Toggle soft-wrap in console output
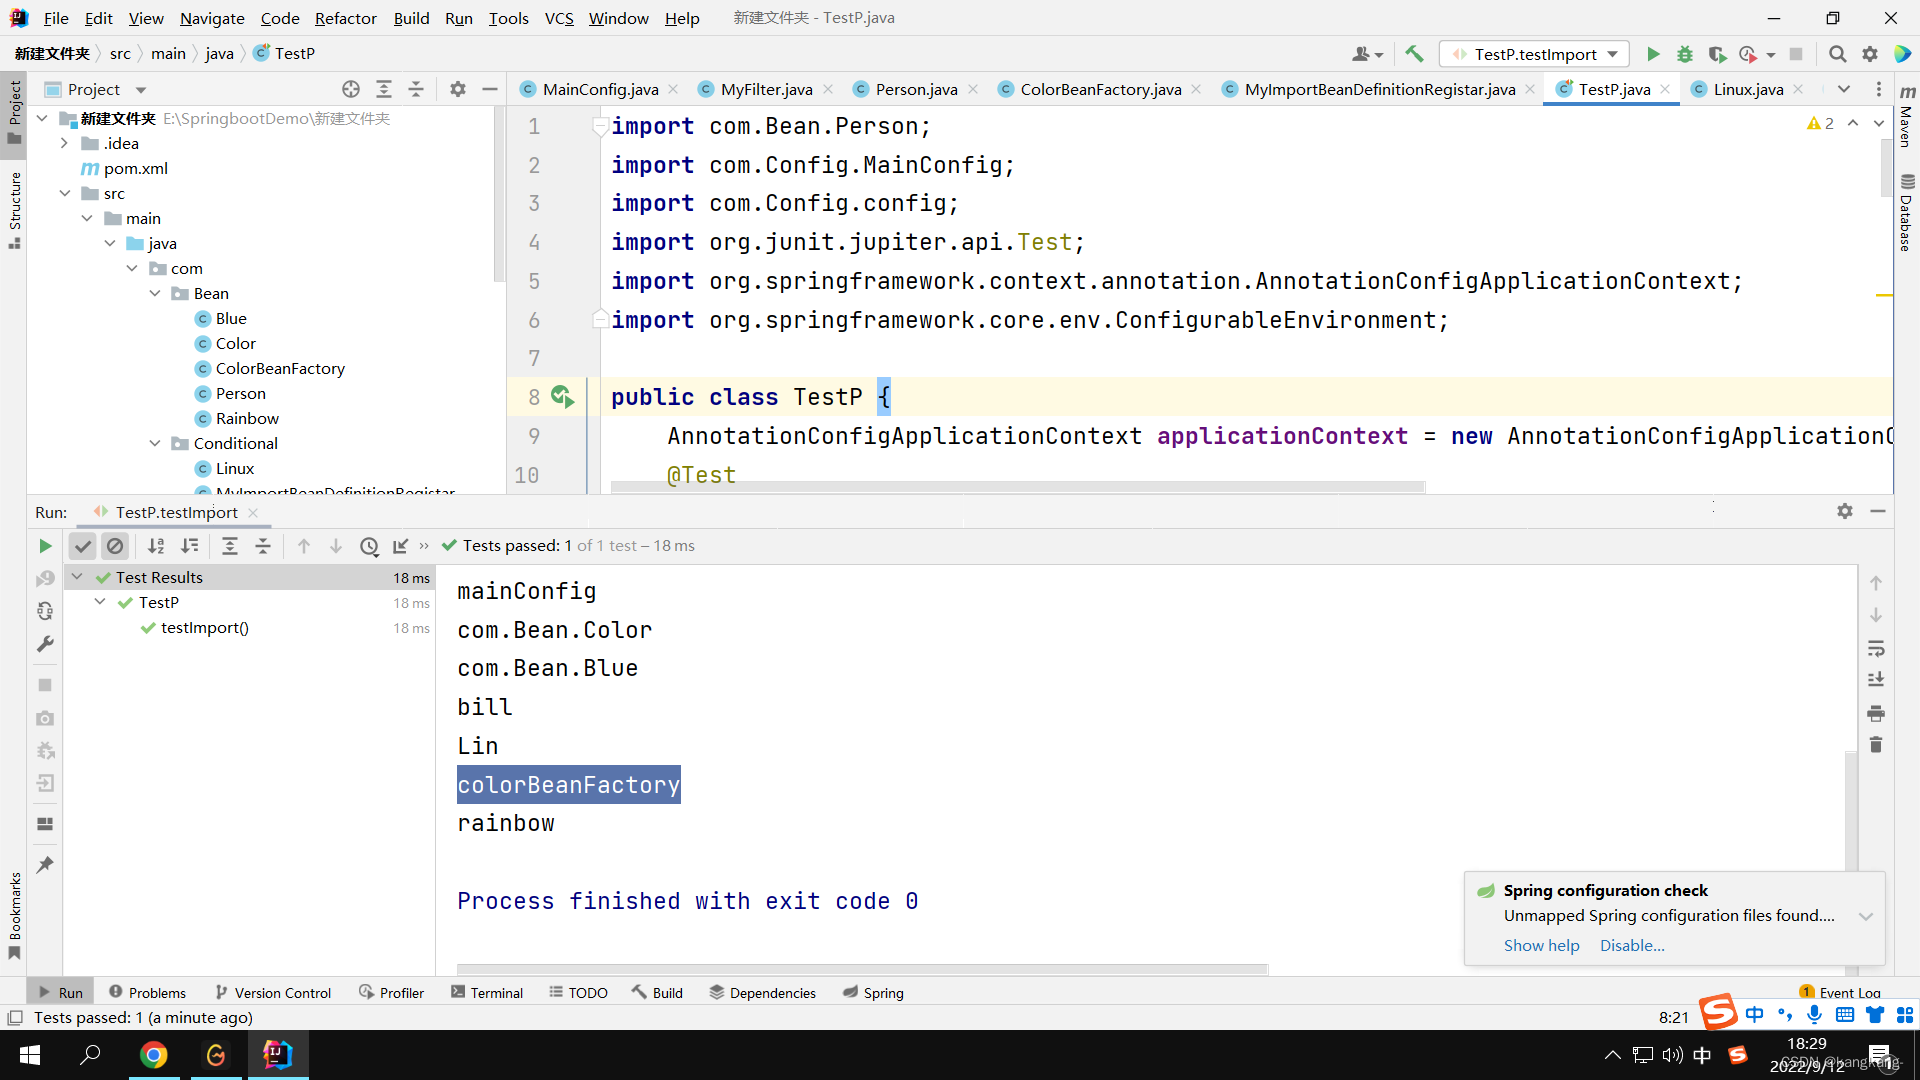The height and width of the screenshot is (1080, 1920). pos(1876,648)
